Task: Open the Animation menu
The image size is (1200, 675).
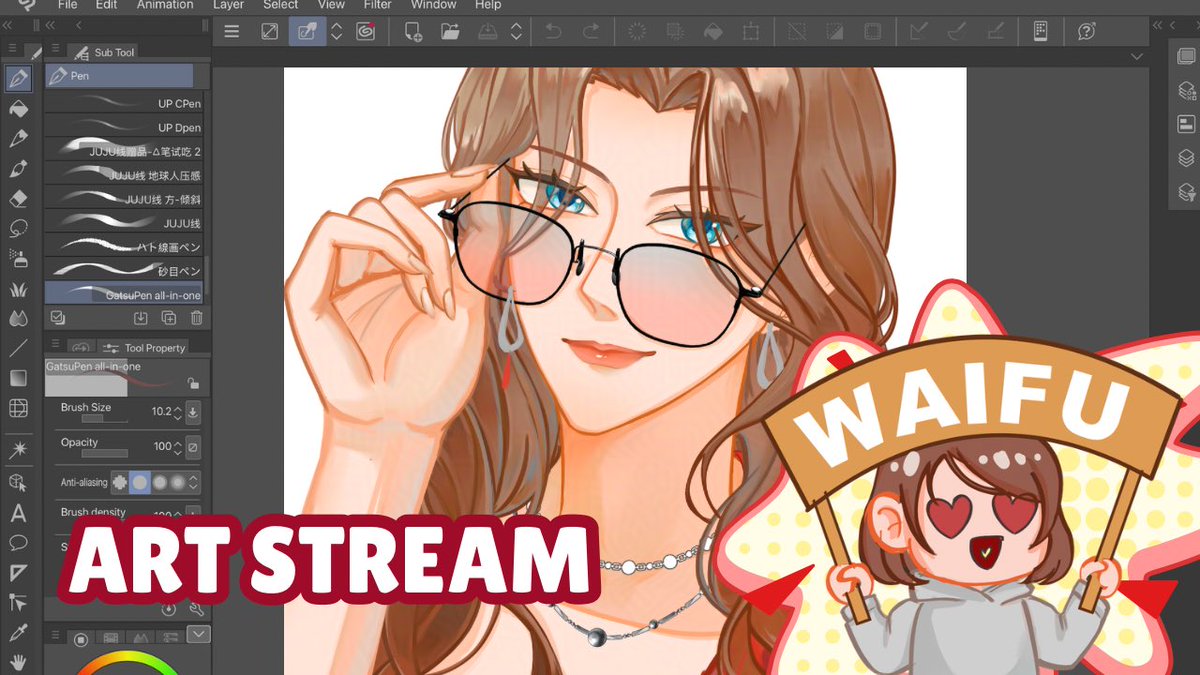Action: [164, 6]
